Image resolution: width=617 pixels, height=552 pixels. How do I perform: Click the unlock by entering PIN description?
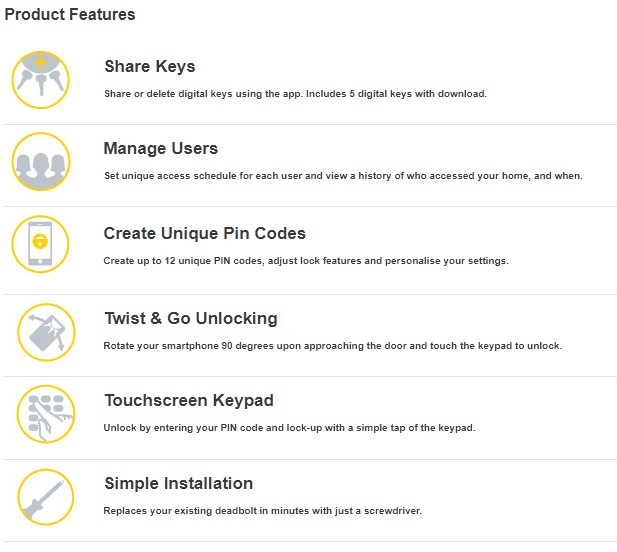pyautogui.click(x=289, y=428)
